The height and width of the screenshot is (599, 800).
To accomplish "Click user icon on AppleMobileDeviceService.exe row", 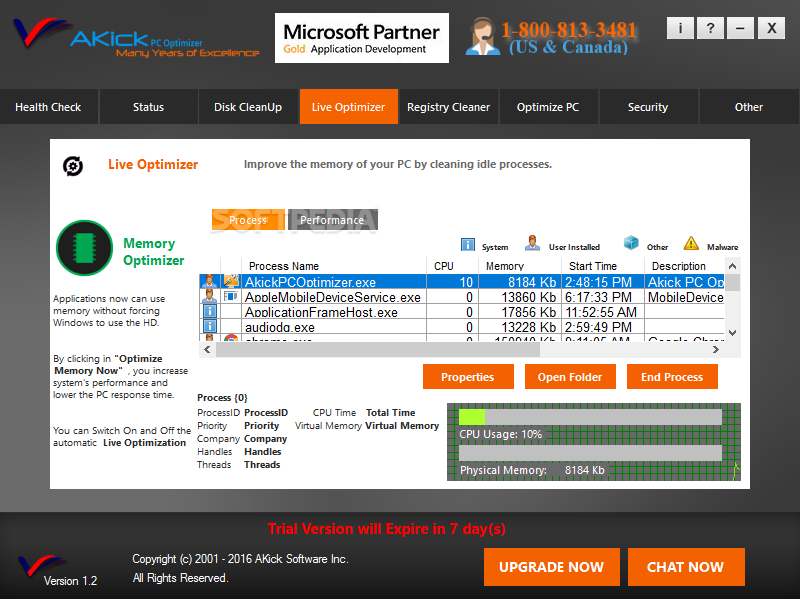I will [x=209, y=296].
